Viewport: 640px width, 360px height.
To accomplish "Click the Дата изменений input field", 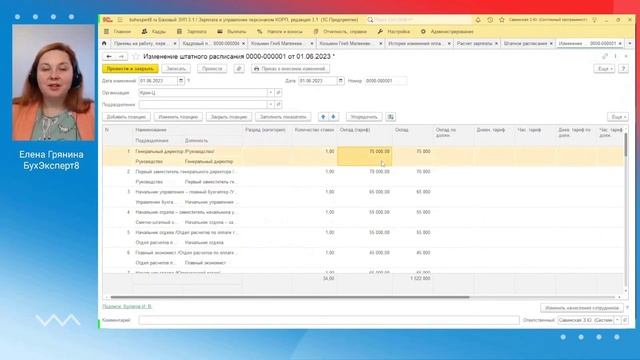I will click(x=158, y=81).
